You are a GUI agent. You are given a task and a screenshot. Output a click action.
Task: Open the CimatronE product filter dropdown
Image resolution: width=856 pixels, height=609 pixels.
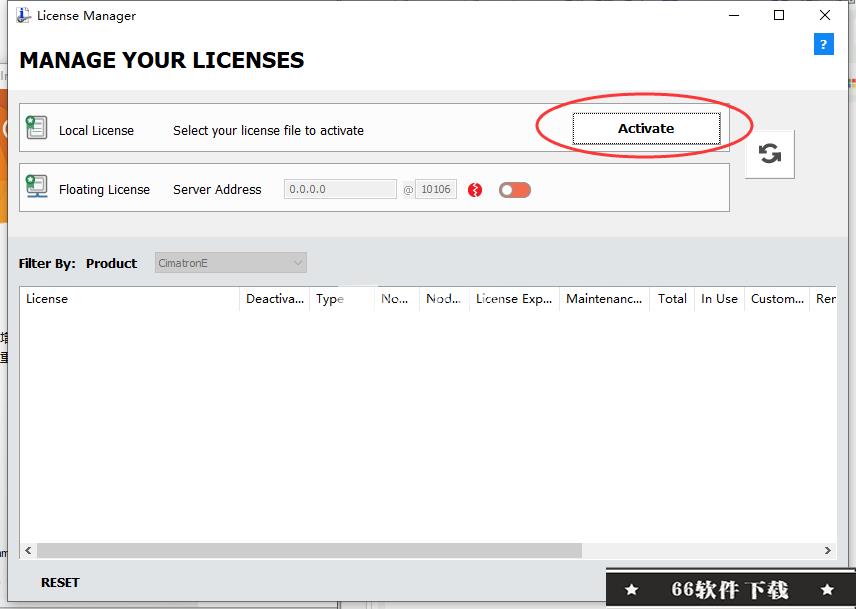230,263
